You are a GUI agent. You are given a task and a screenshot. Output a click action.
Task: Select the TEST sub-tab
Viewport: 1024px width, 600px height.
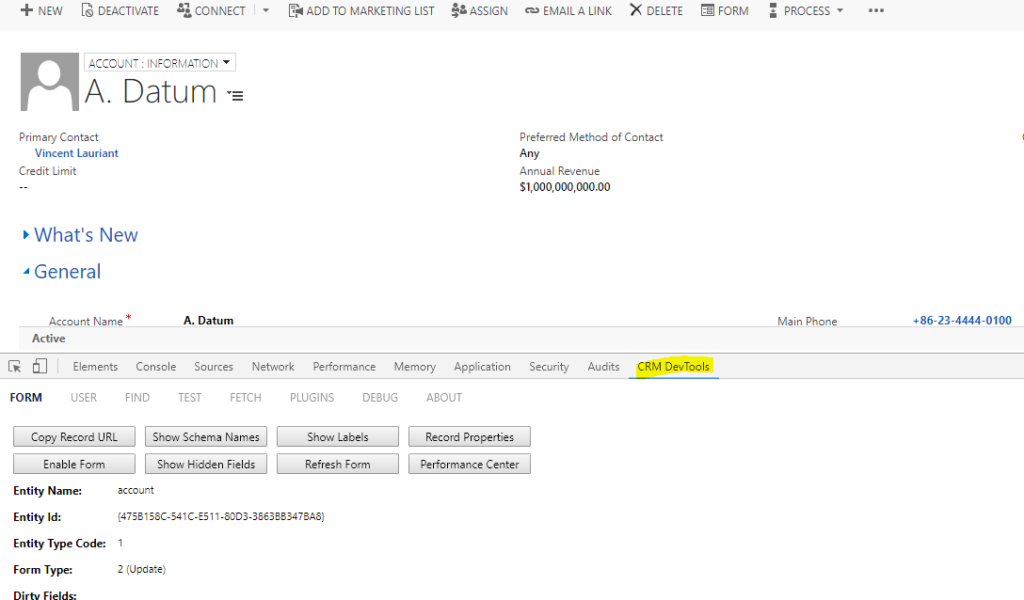pos(190,398)
